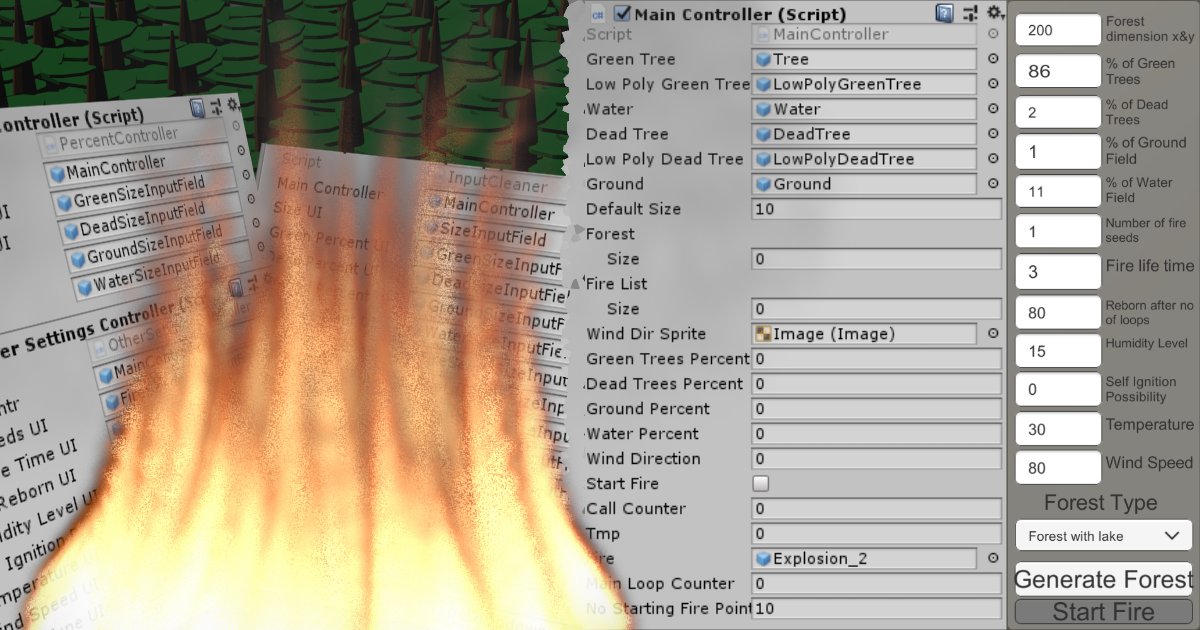
Task: Open the object picker for the Water field
Action: click(x=994, y=109)
